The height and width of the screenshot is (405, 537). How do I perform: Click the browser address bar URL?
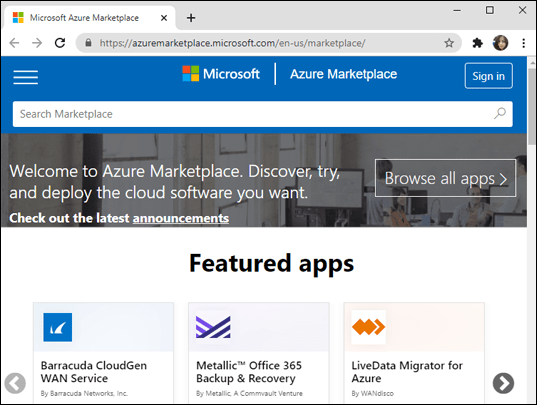tap(233, 43)
